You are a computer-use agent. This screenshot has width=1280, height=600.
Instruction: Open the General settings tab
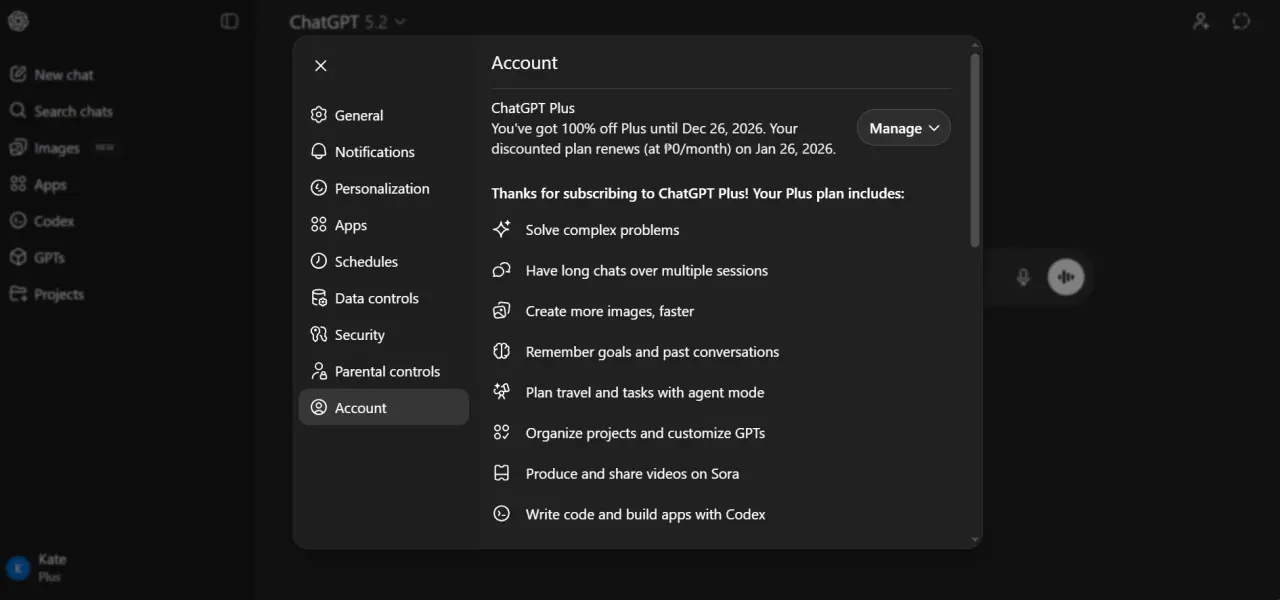click(x=383, y=115)
